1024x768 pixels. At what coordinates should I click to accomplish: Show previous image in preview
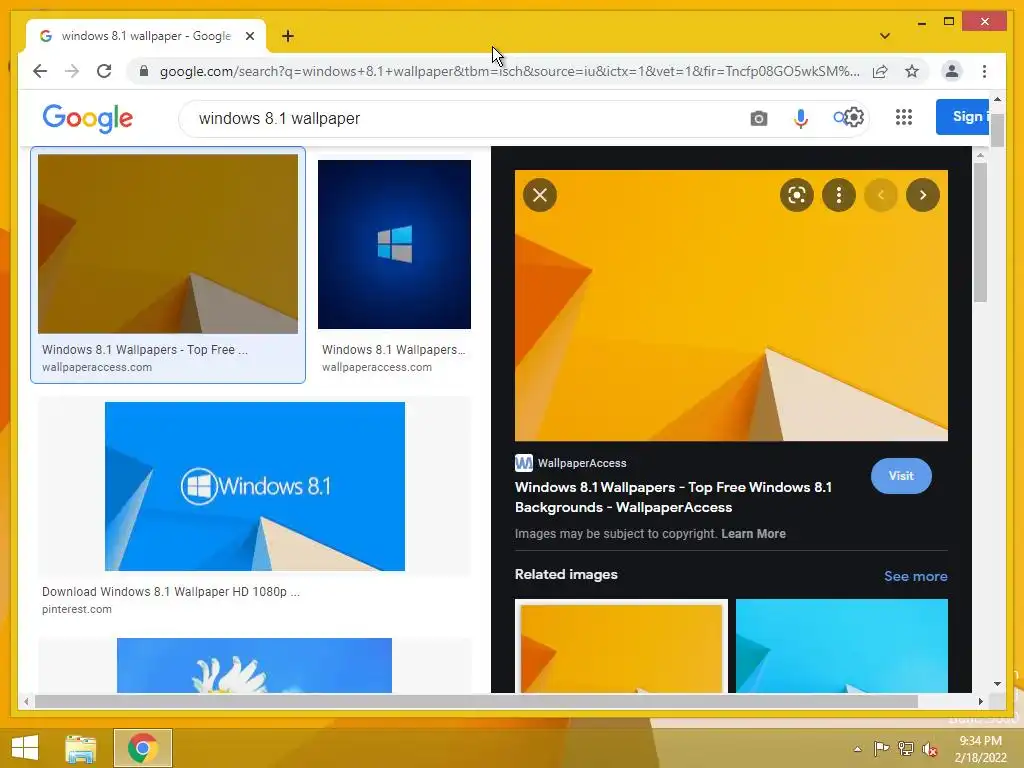point(880,195)
